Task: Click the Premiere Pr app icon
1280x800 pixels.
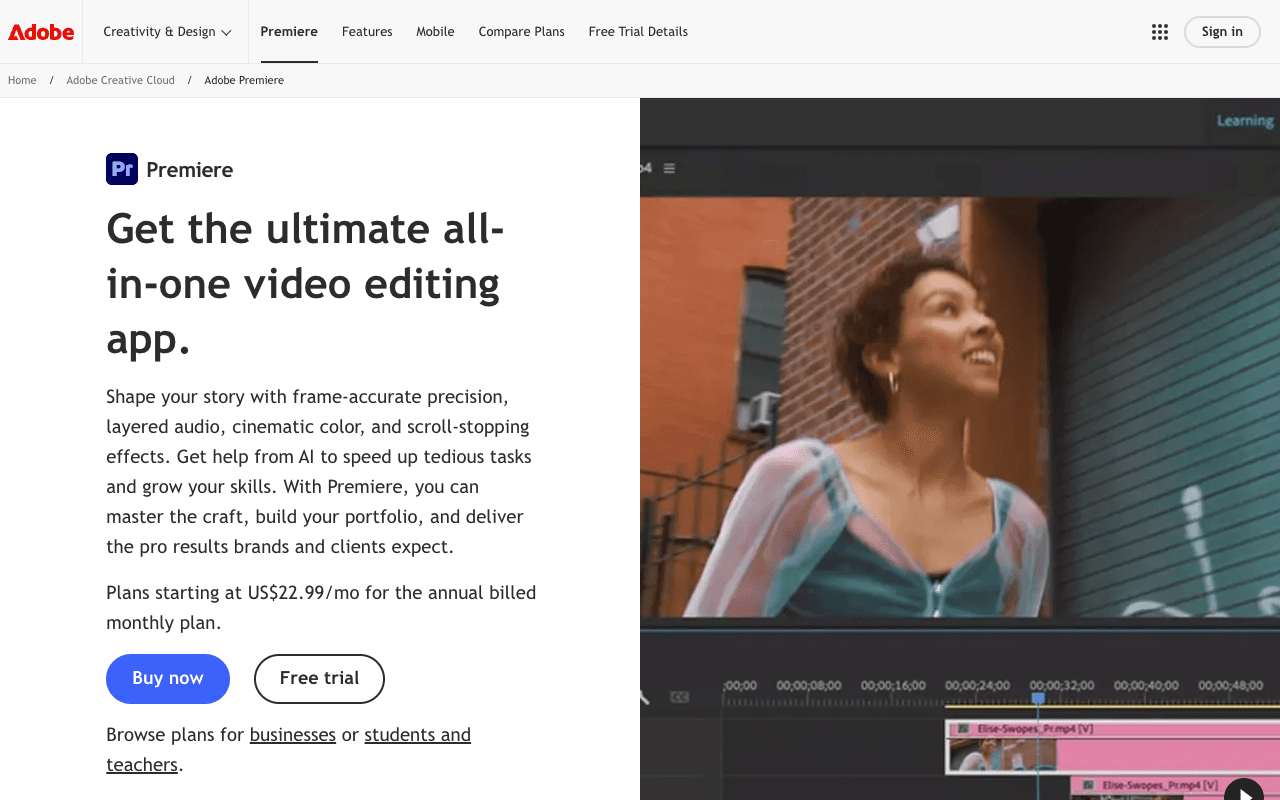Action: pos(121,169)
